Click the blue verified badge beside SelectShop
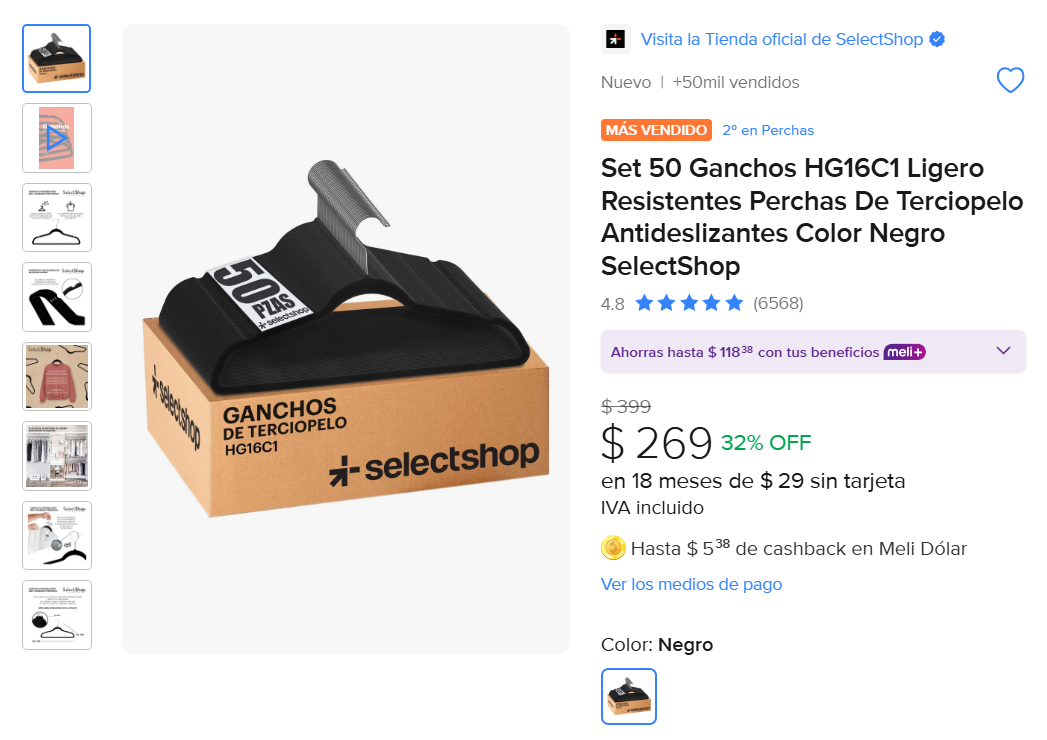The height and width of the screenshot is (740, 1047). coord(937,40)
